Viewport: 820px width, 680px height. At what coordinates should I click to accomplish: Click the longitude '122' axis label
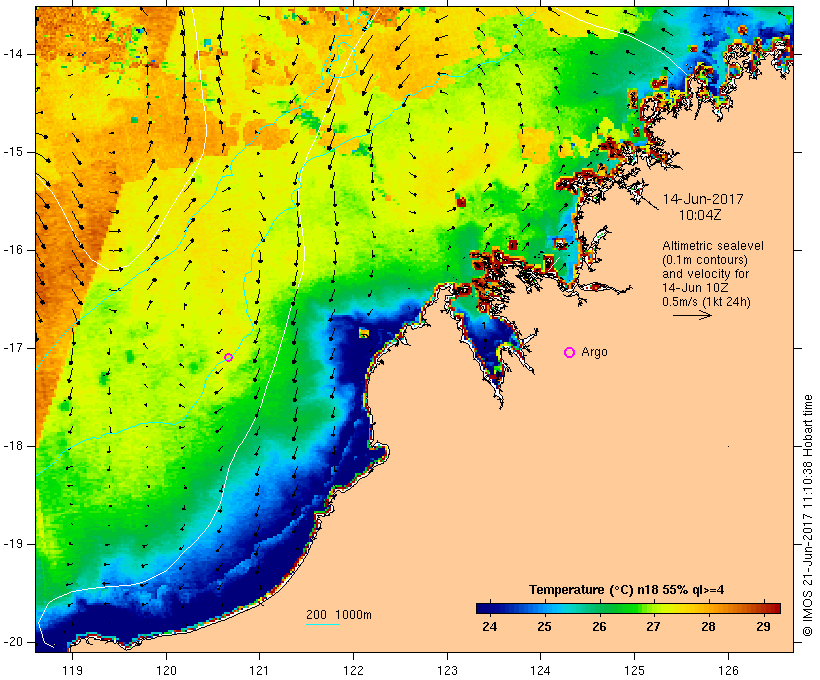354,670
